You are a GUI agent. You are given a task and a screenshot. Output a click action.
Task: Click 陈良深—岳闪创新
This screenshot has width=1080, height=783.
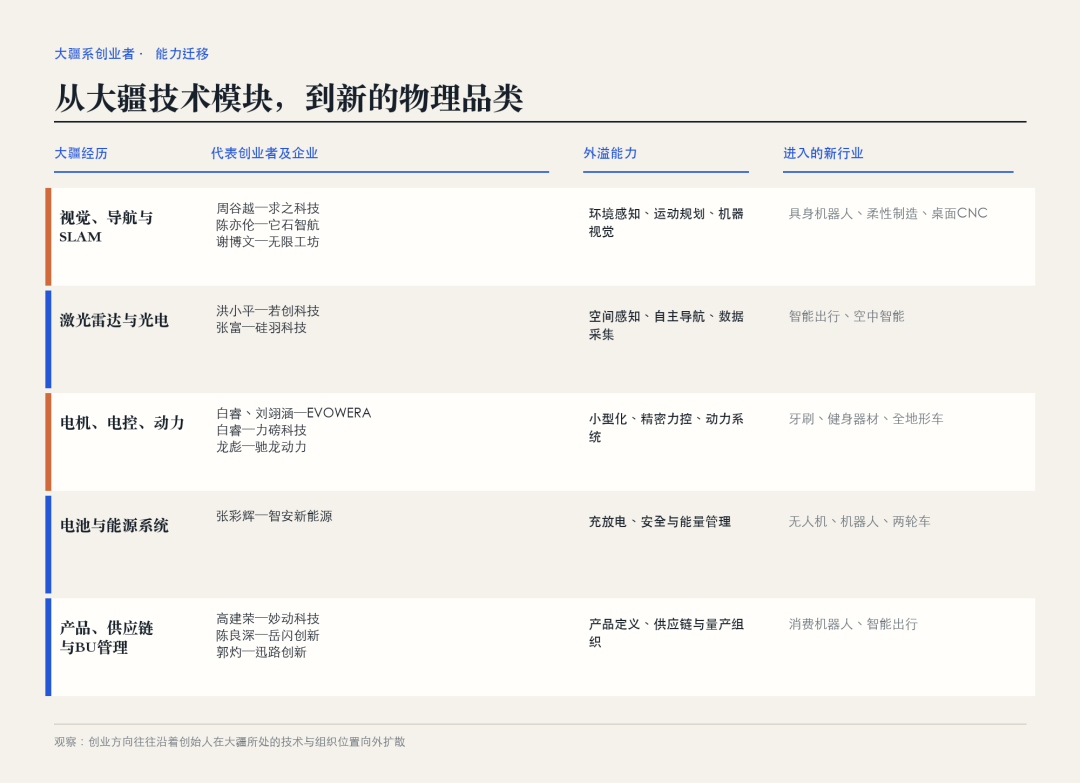tap(268, 636)
